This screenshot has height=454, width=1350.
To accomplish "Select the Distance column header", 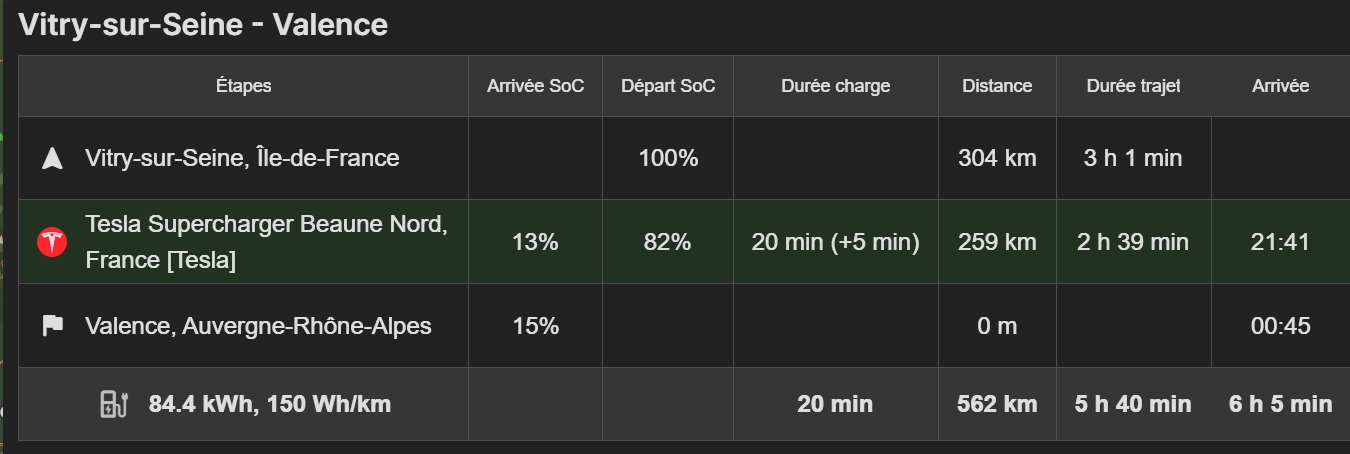I will coord(997,86).
